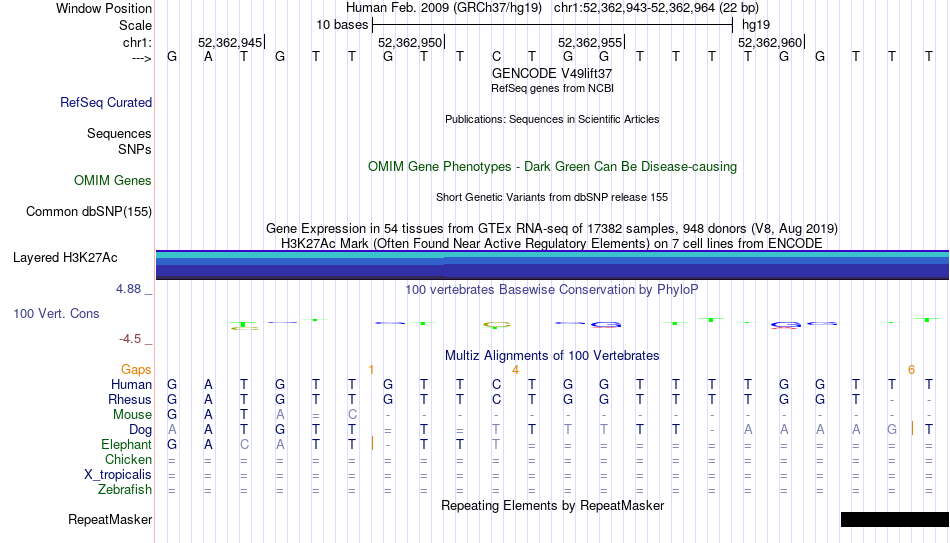950x543 pixels.
Task: Click the Mouse species row label
Action: (132, 415)
